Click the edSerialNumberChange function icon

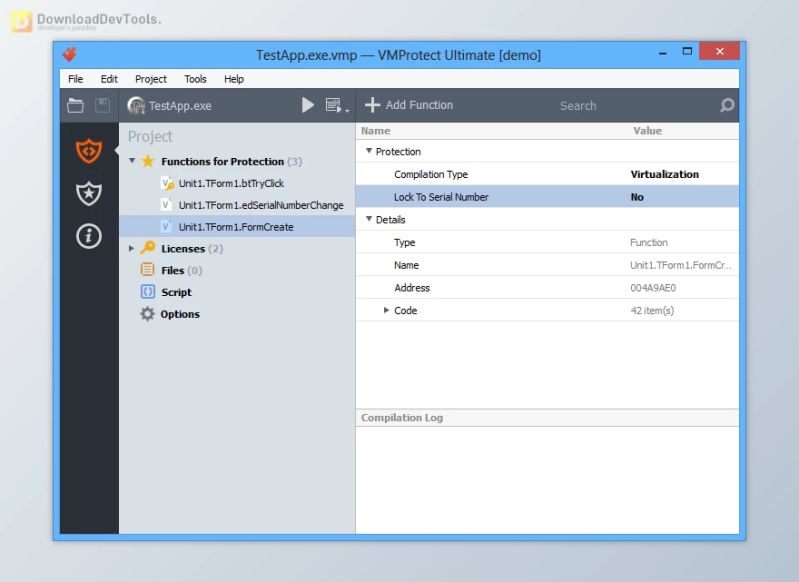[166, 205]
